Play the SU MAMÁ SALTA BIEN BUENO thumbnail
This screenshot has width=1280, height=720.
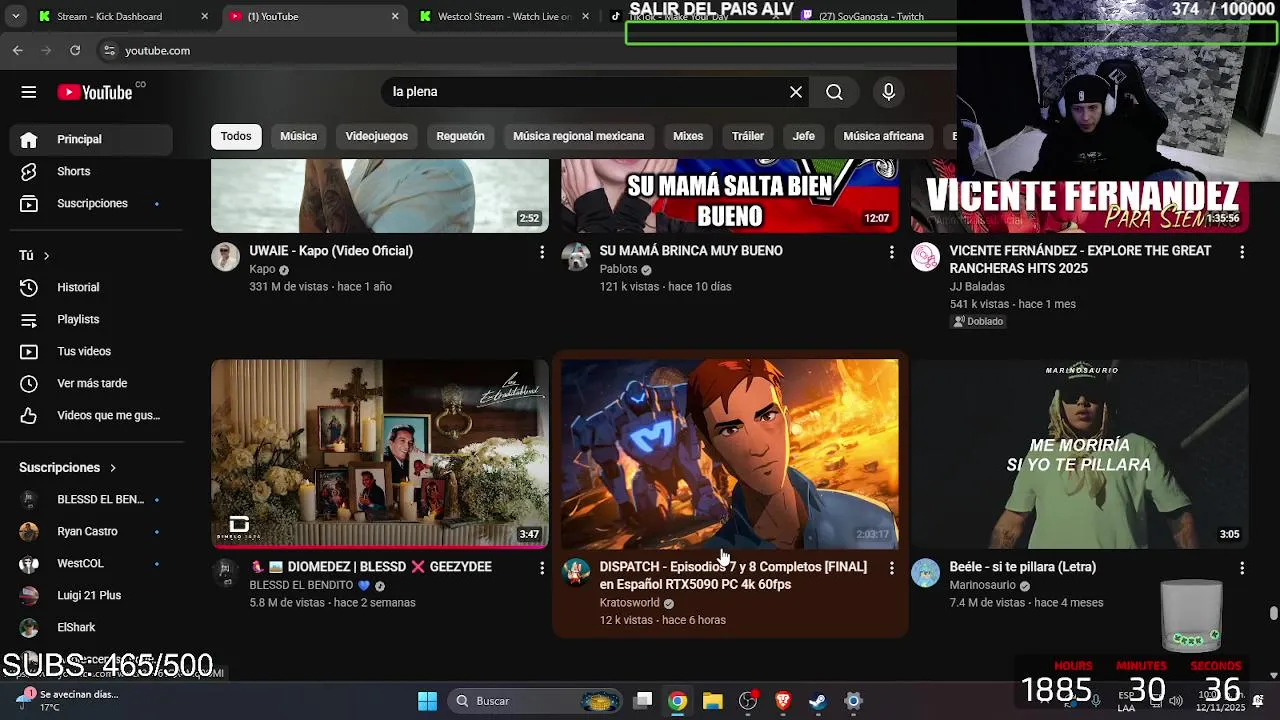pos(730,196)
